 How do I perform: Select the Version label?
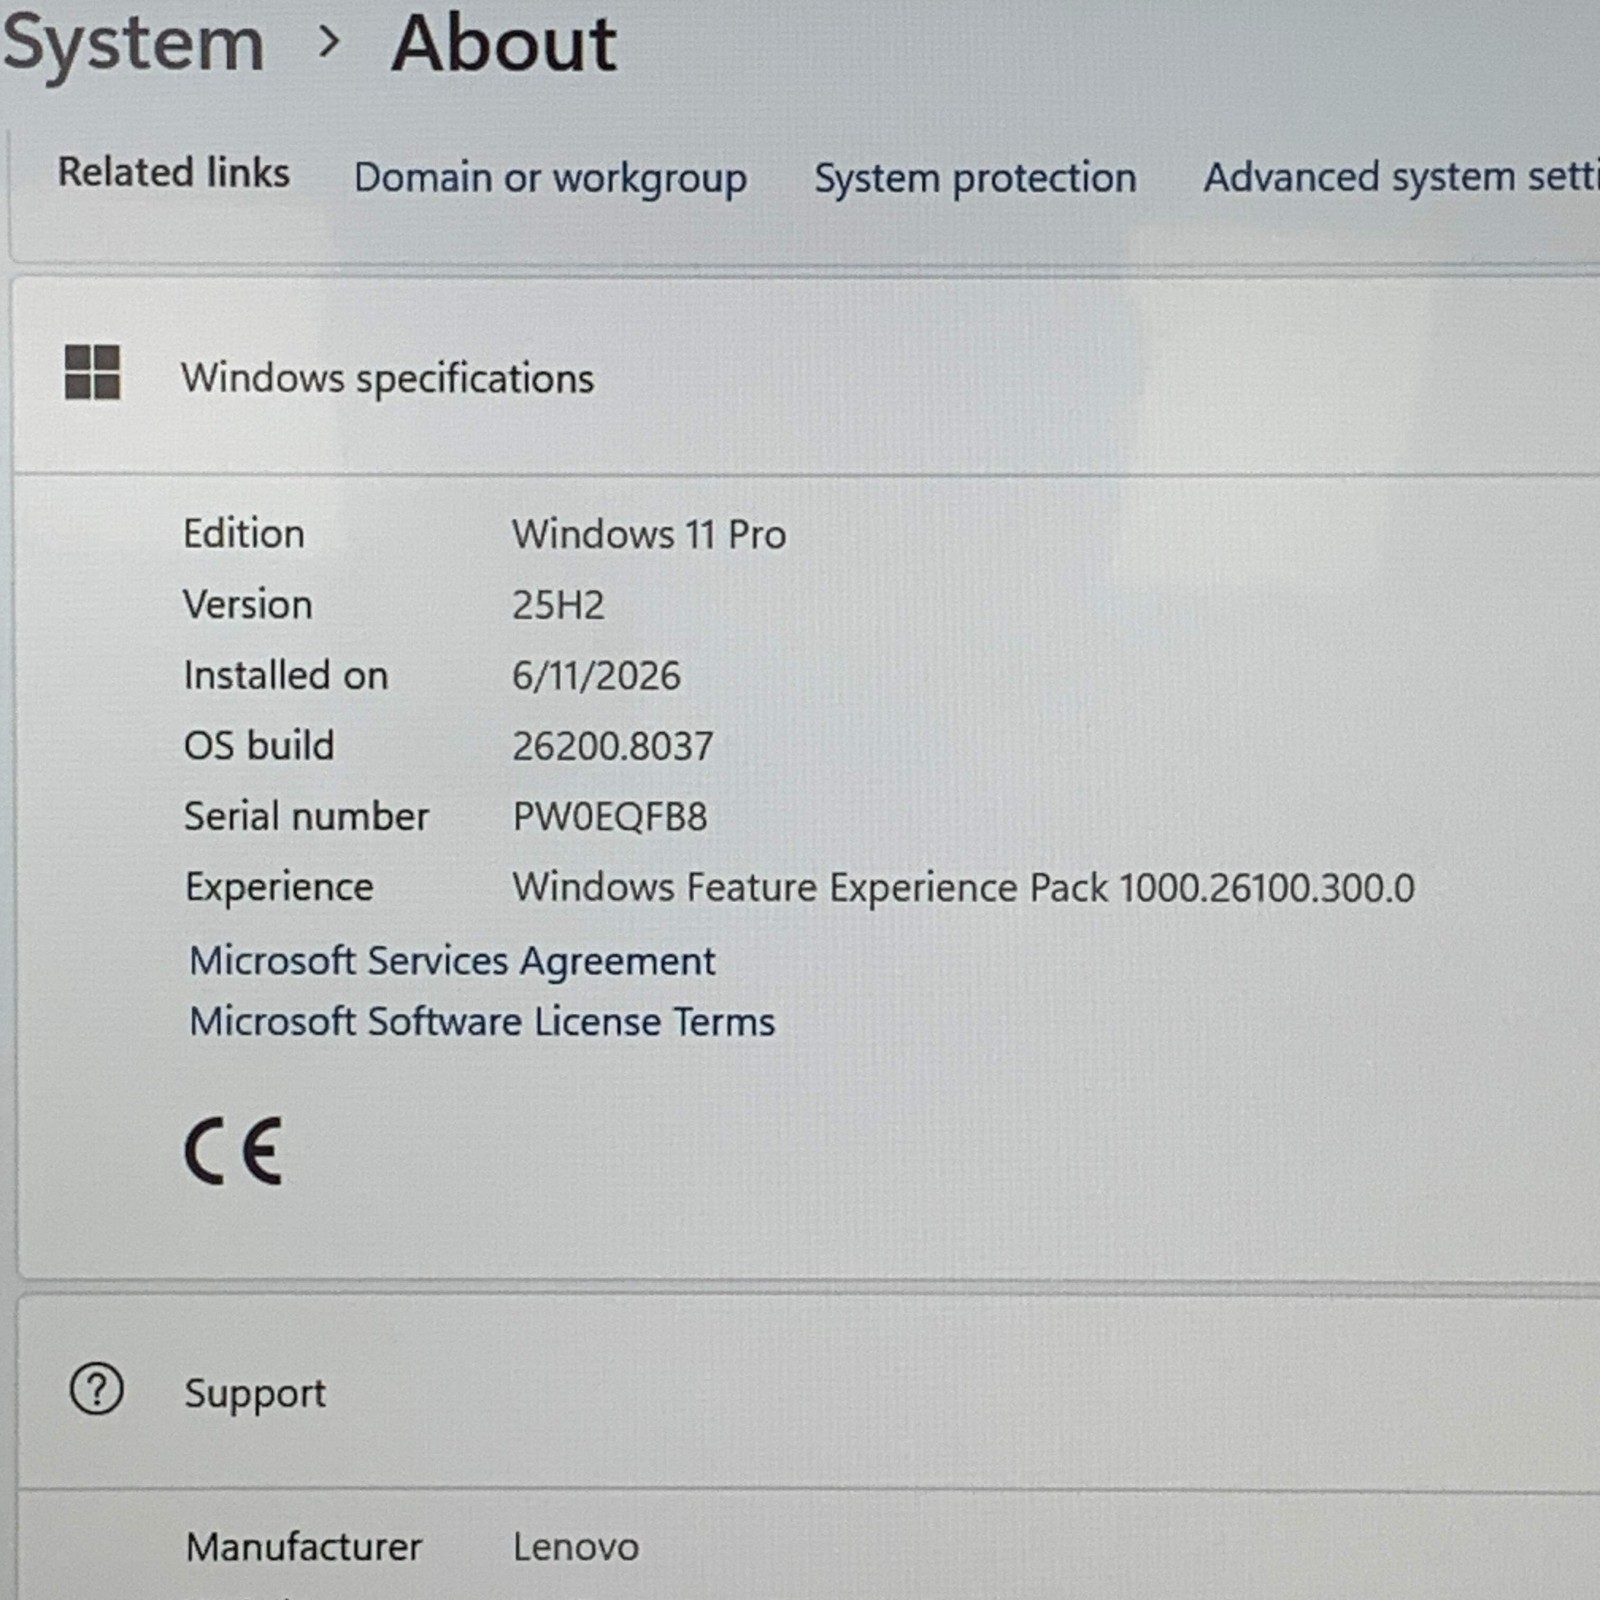[248, 604]
